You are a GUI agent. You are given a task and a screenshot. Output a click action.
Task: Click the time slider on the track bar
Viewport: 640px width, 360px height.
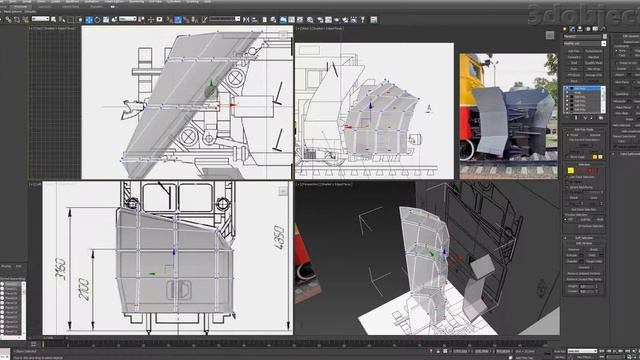[x=43, y=344]
